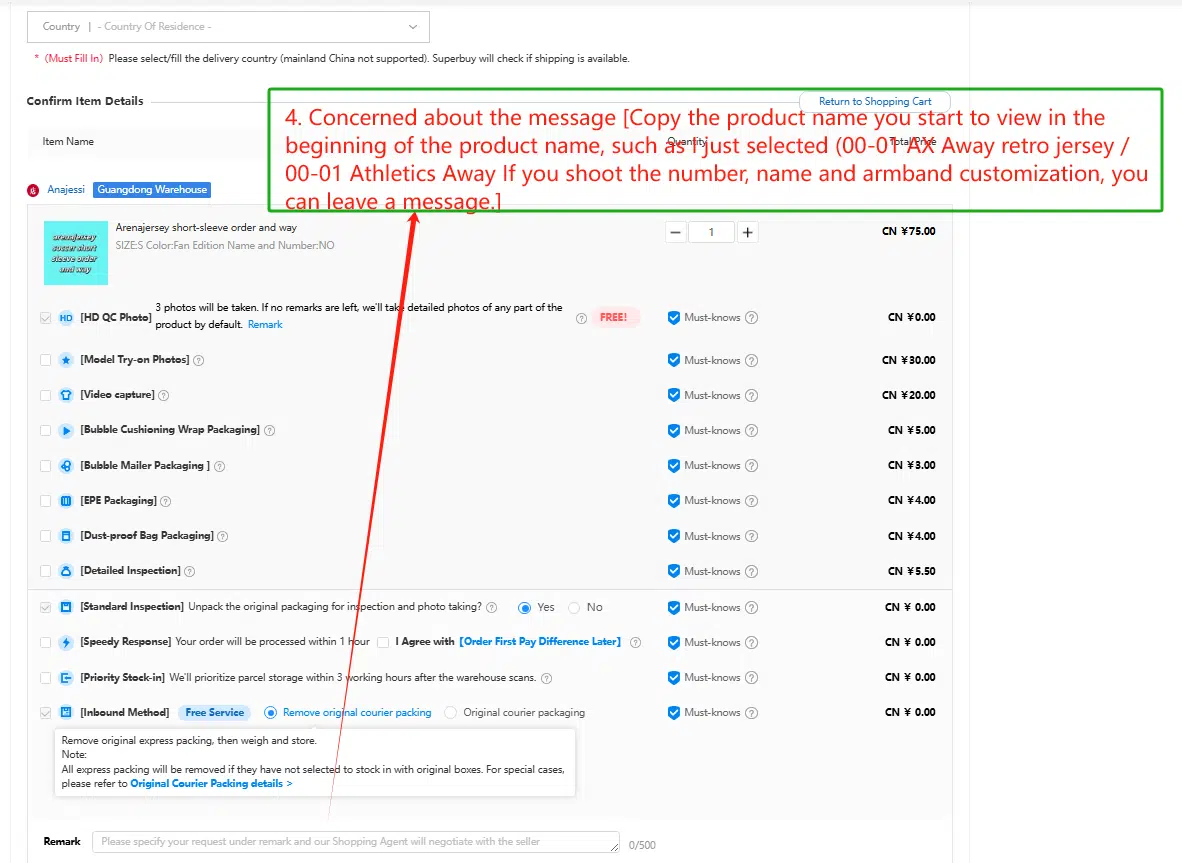This screenshot has height=863, width=1182.
Task: Enable the Dust-proof Bag Packaging checkbox
Action: [x=45, y=536]
